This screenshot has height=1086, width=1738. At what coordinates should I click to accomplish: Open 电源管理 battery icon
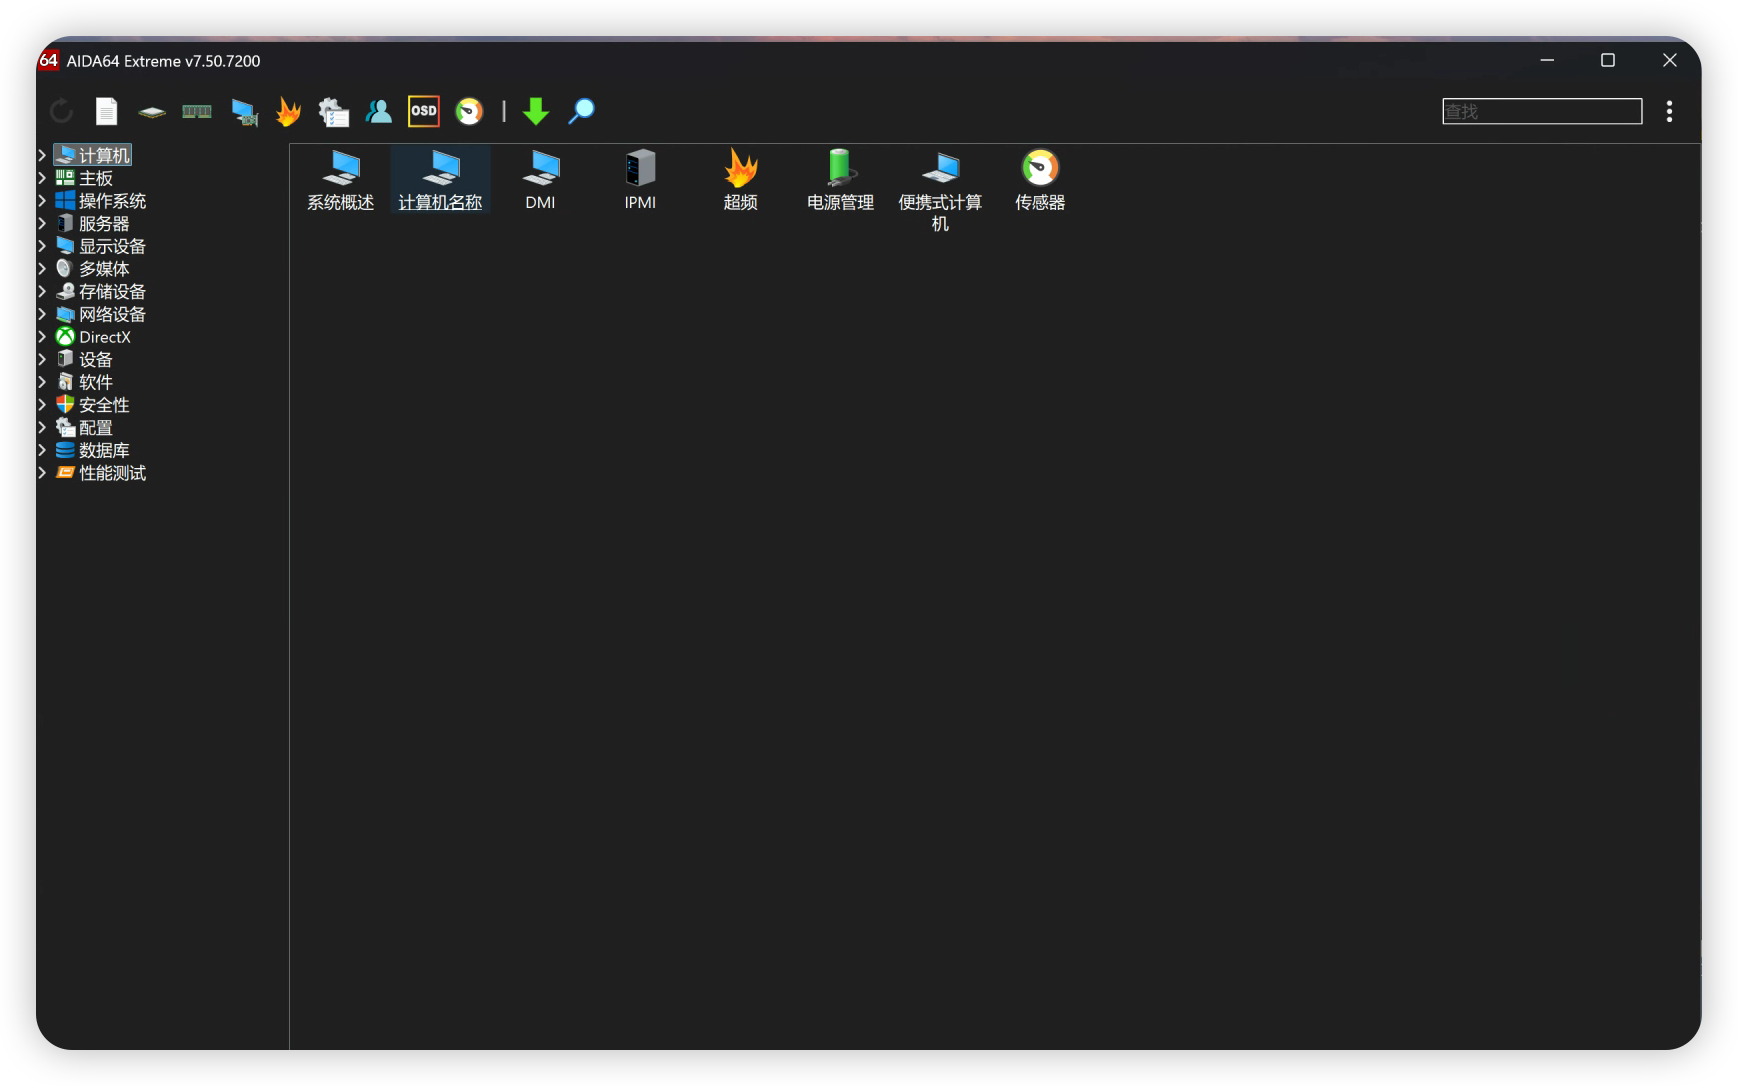click(x=840, y=180)
